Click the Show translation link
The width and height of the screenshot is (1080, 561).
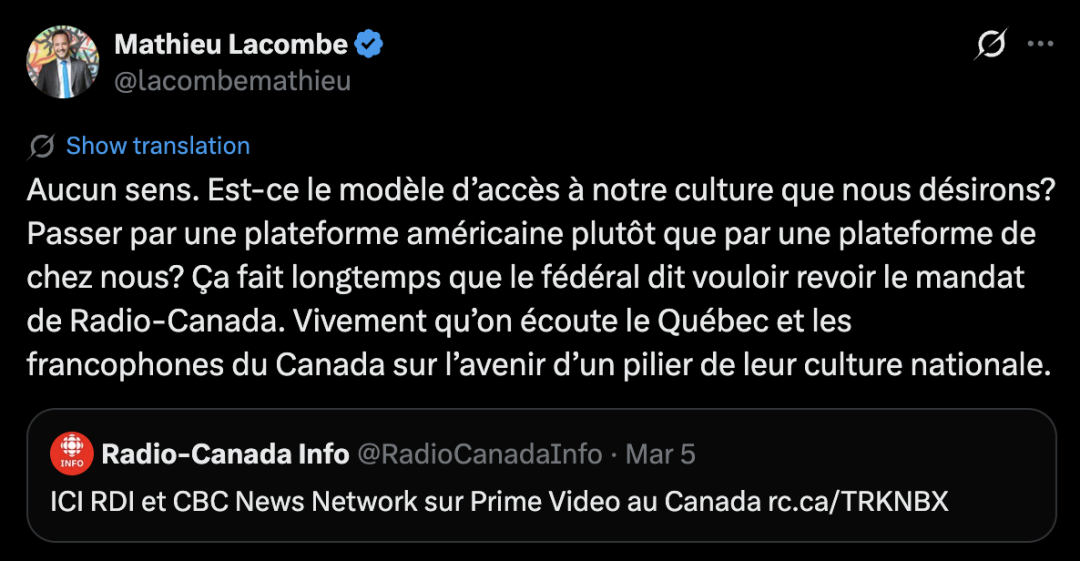pyautogui.click(x=158, y=146)
